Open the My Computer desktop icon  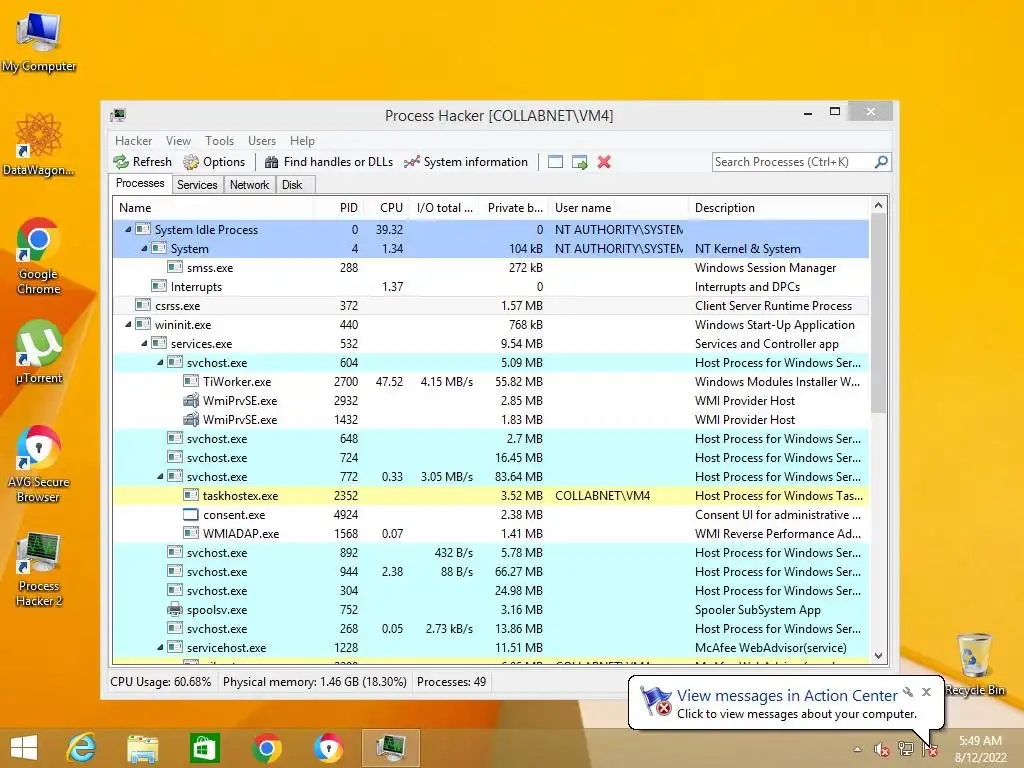pos(39,42)
